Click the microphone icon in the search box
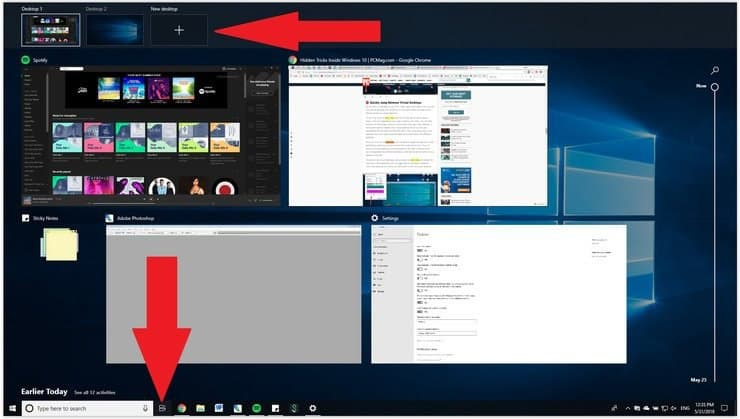Image resolution: width=740 pixels, height=419 pixels. [145, 408]
